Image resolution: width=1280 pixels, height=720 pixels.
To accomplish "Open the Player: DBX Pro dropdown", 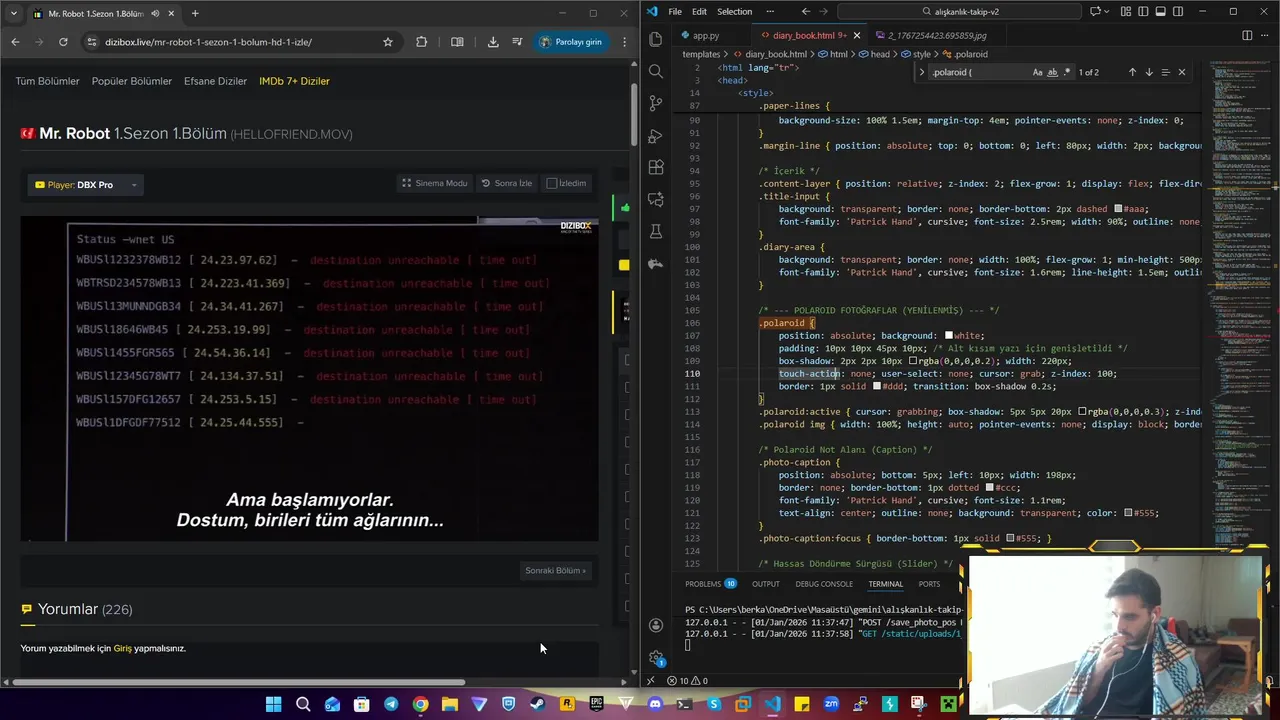I will click(x=85, y=185).
